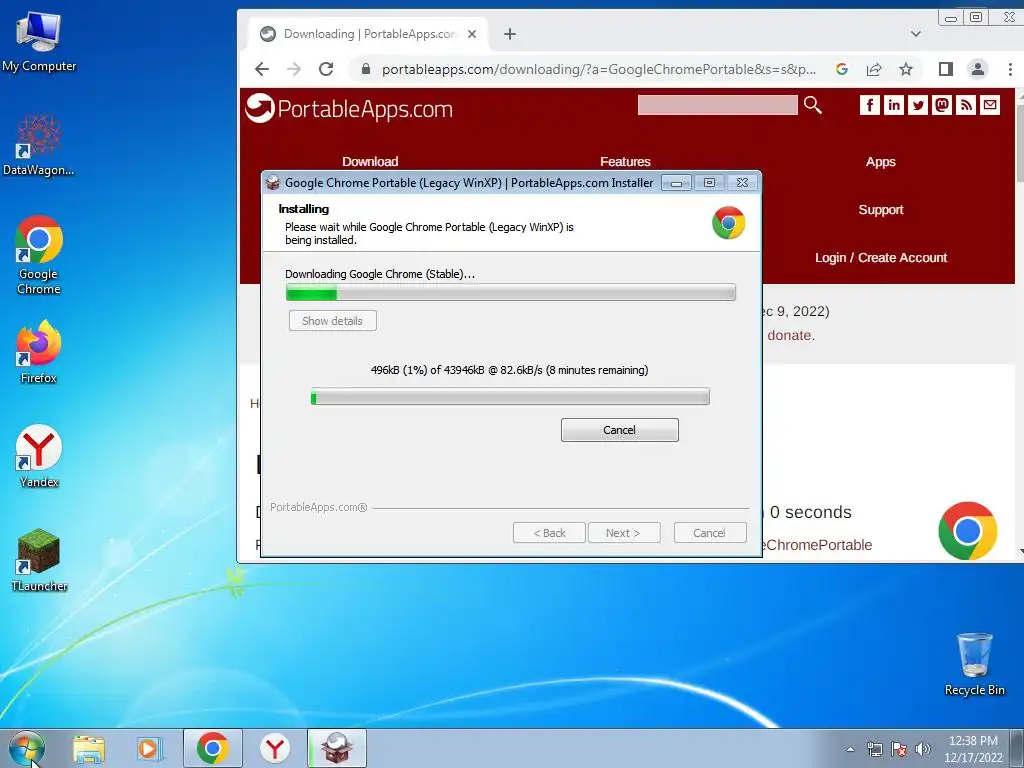Screen dimensions: 1024x768
Task: Share this page from the address bar
Action: coord(874,69)
